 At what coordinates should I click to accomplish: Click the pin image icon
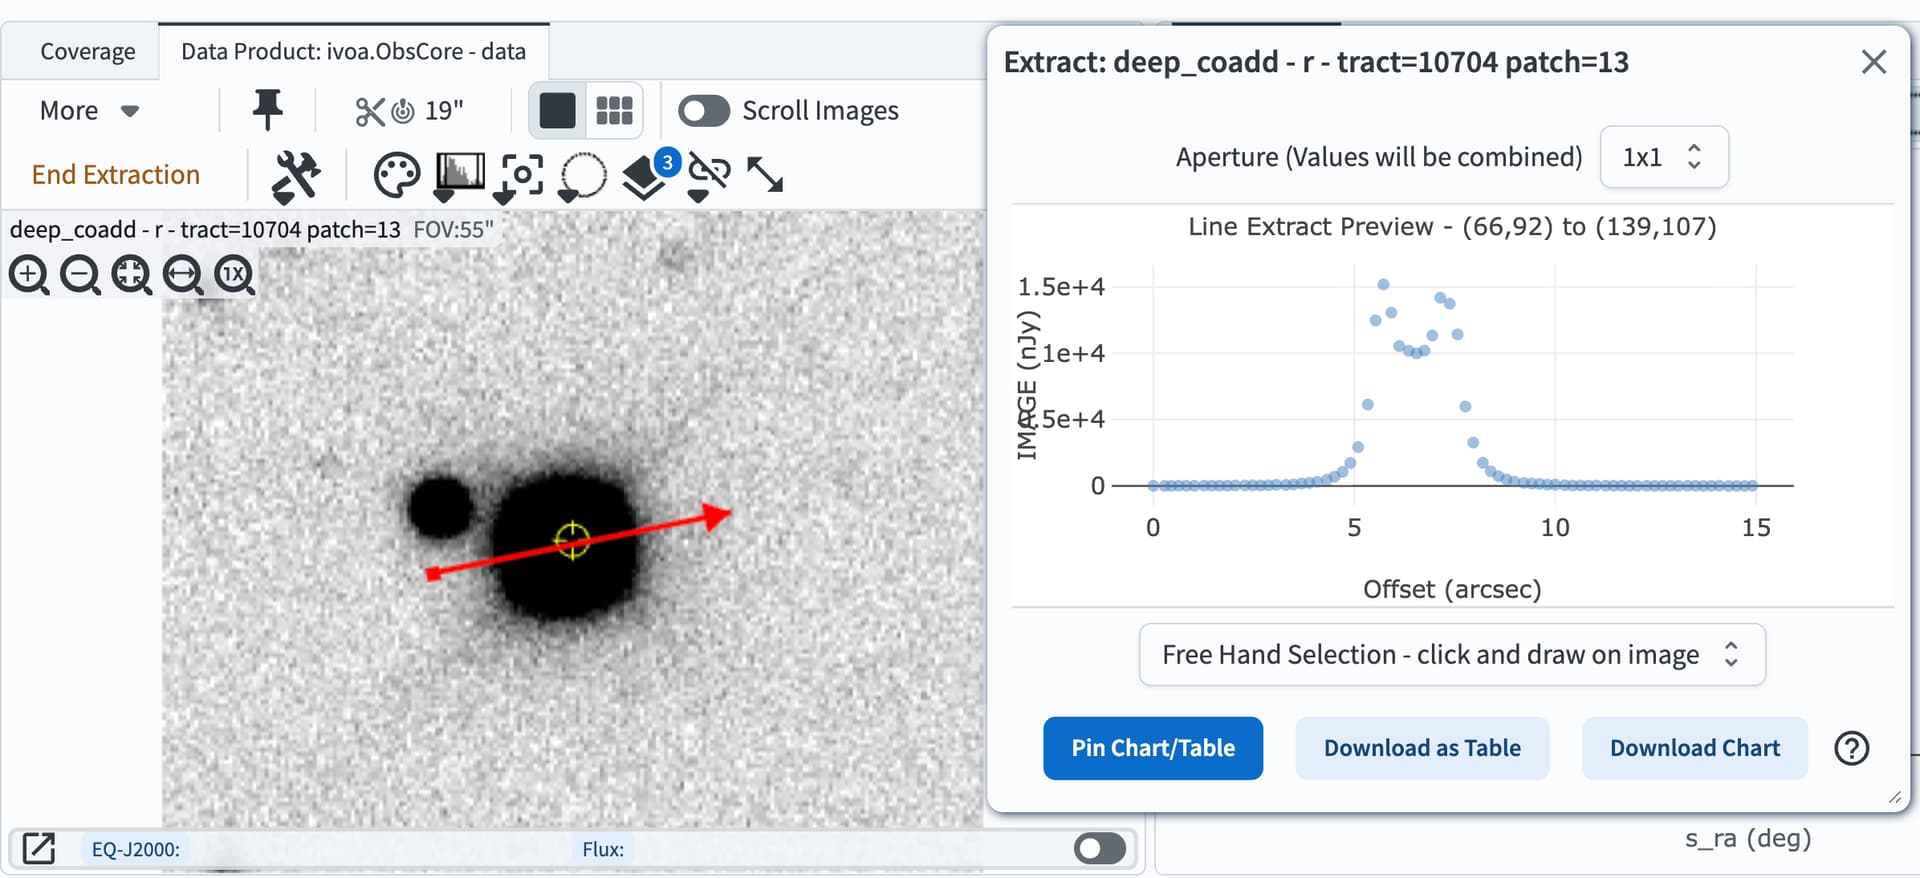pos(267,110)
